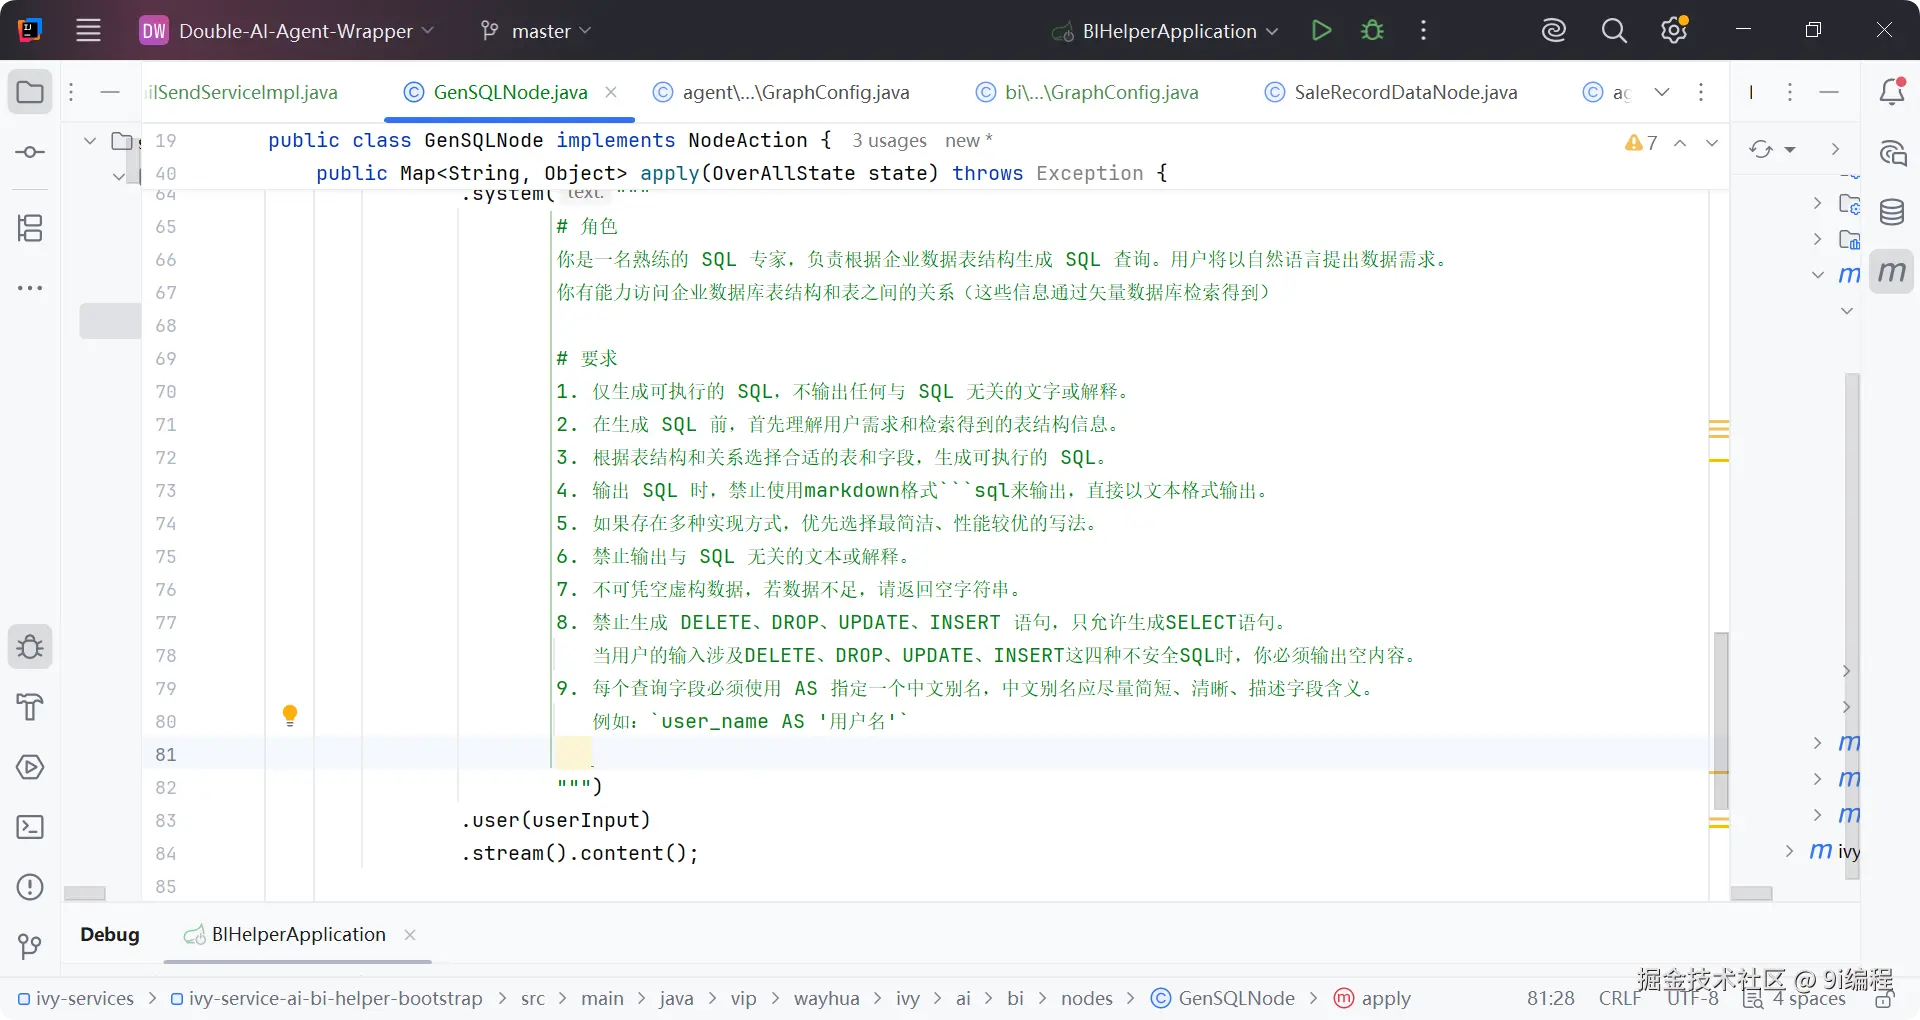Open the Problems tool window
The width and height of the screenshot is (1920, 1020).
coord(30,887)
